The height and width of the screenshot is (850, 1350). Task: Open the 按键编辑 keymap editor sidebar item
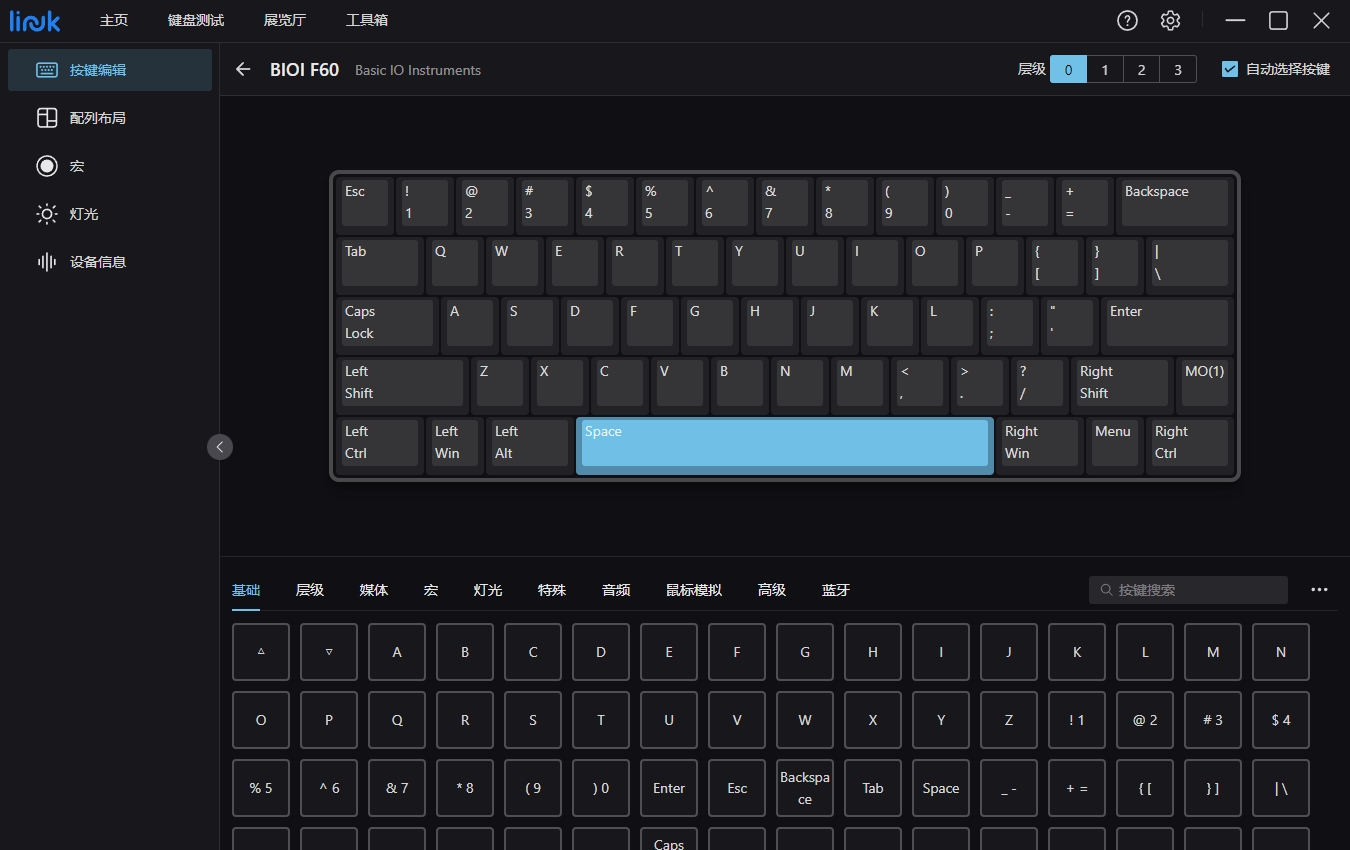click(110, 70)
